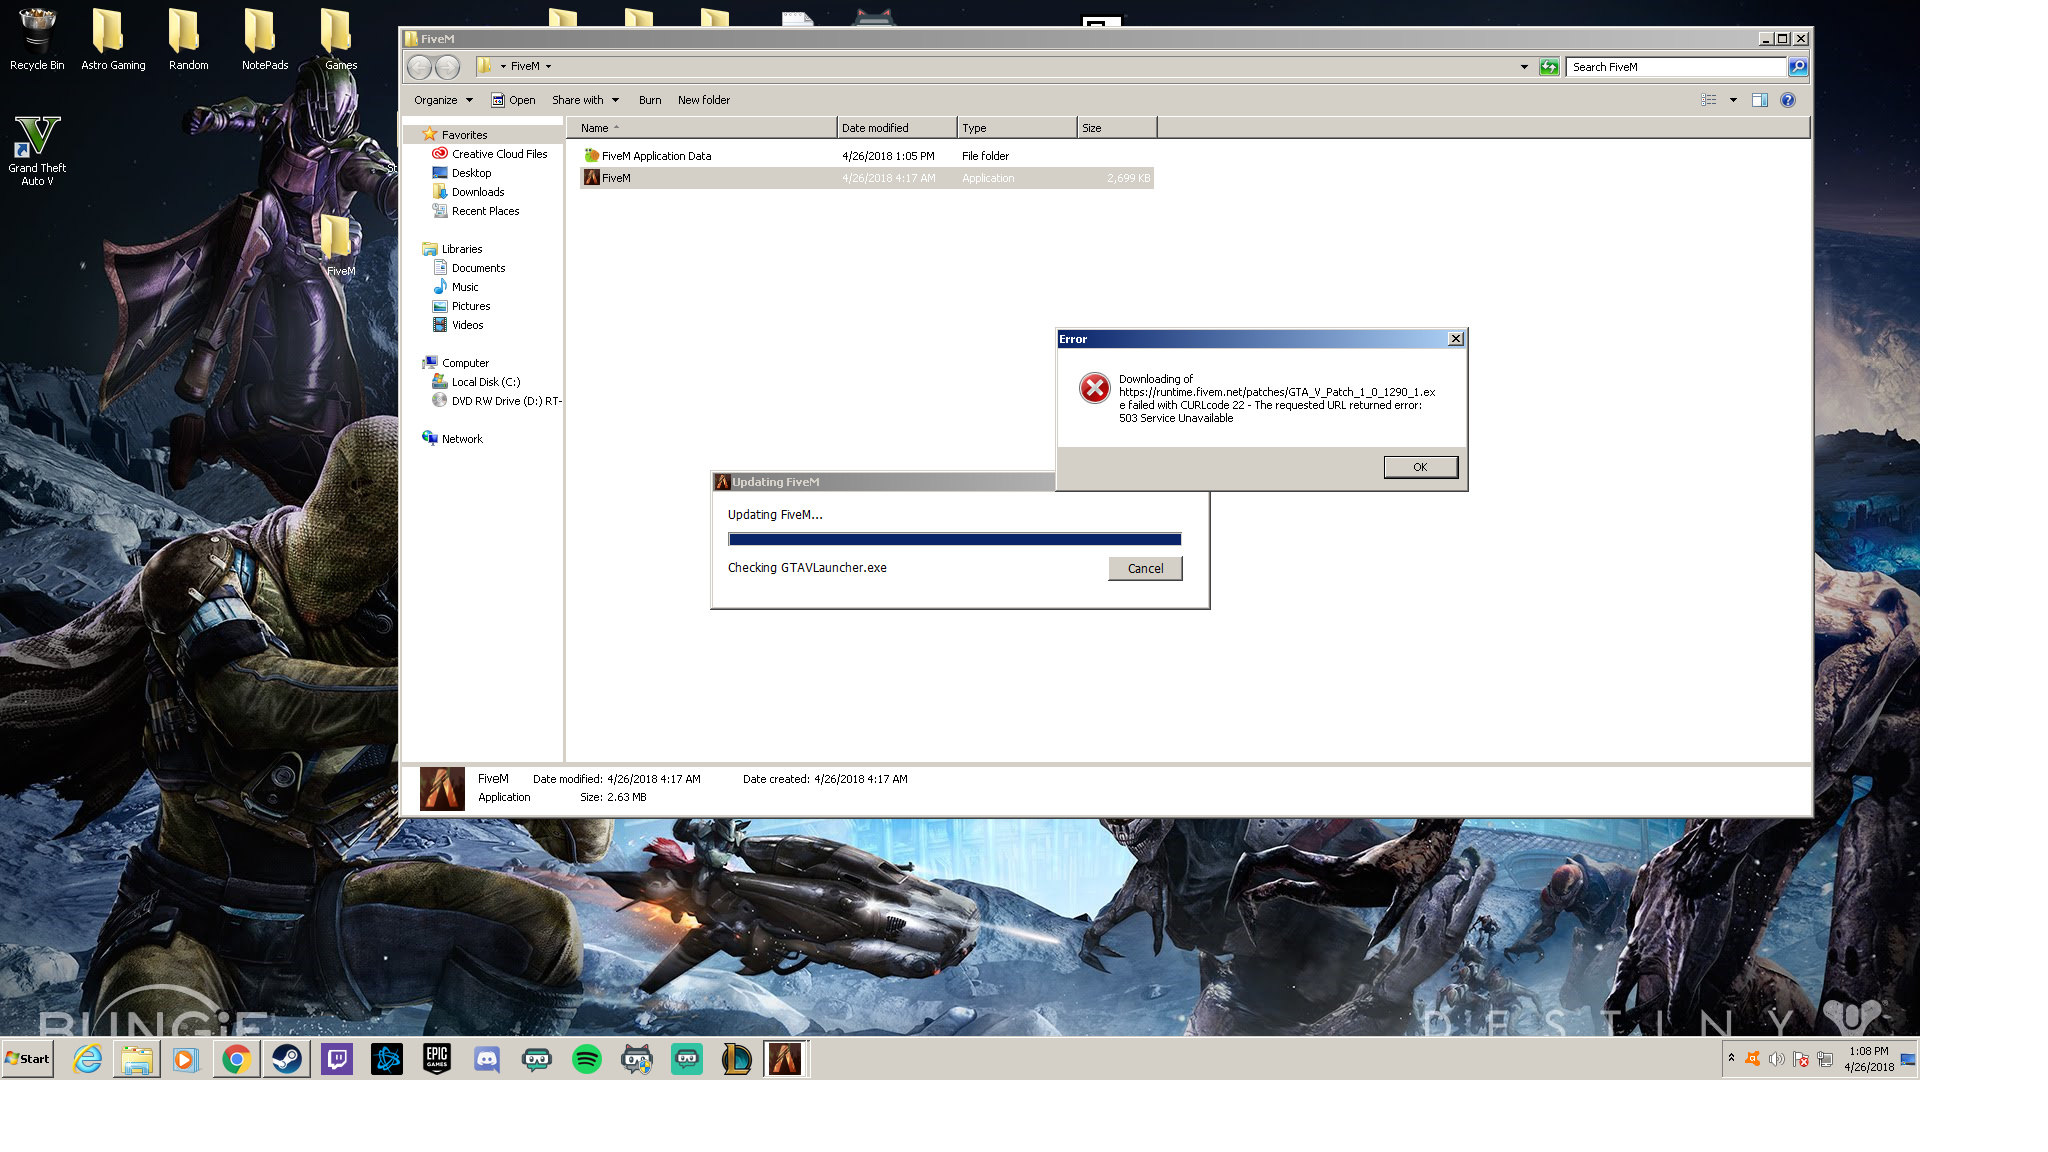Image resolution: width=2048 pixels, height=1152 pixels.
Task: Open the Windows Start button
Action: point(28,1059)
